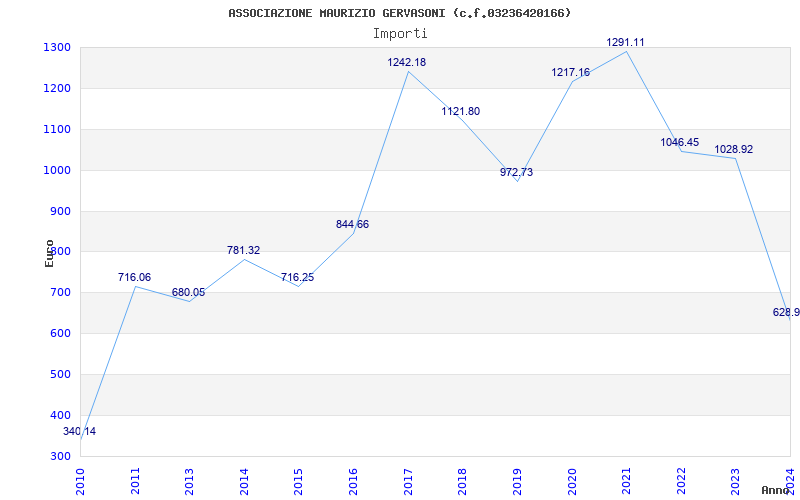This screenshot has height=500, width=800.
Task: Select the 716.06 data label
Action: tap(135, 278)
